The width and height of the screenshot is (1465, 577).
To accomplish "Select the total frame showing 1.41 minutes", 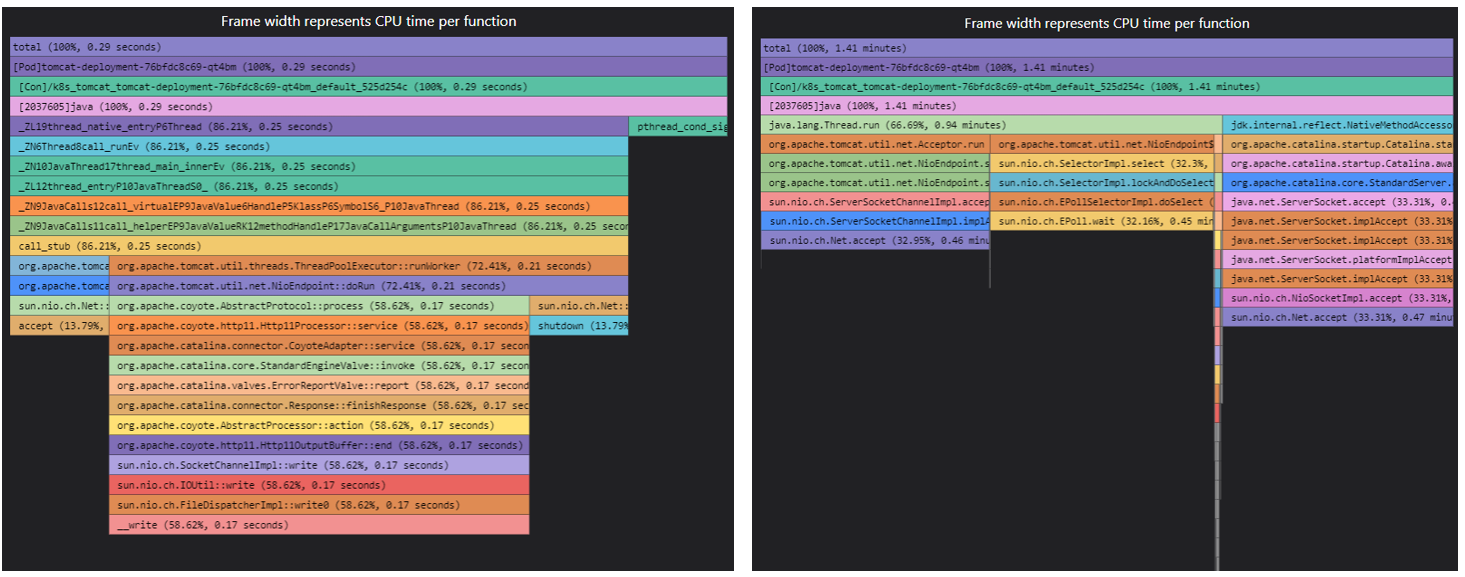I will (1106, 47).
